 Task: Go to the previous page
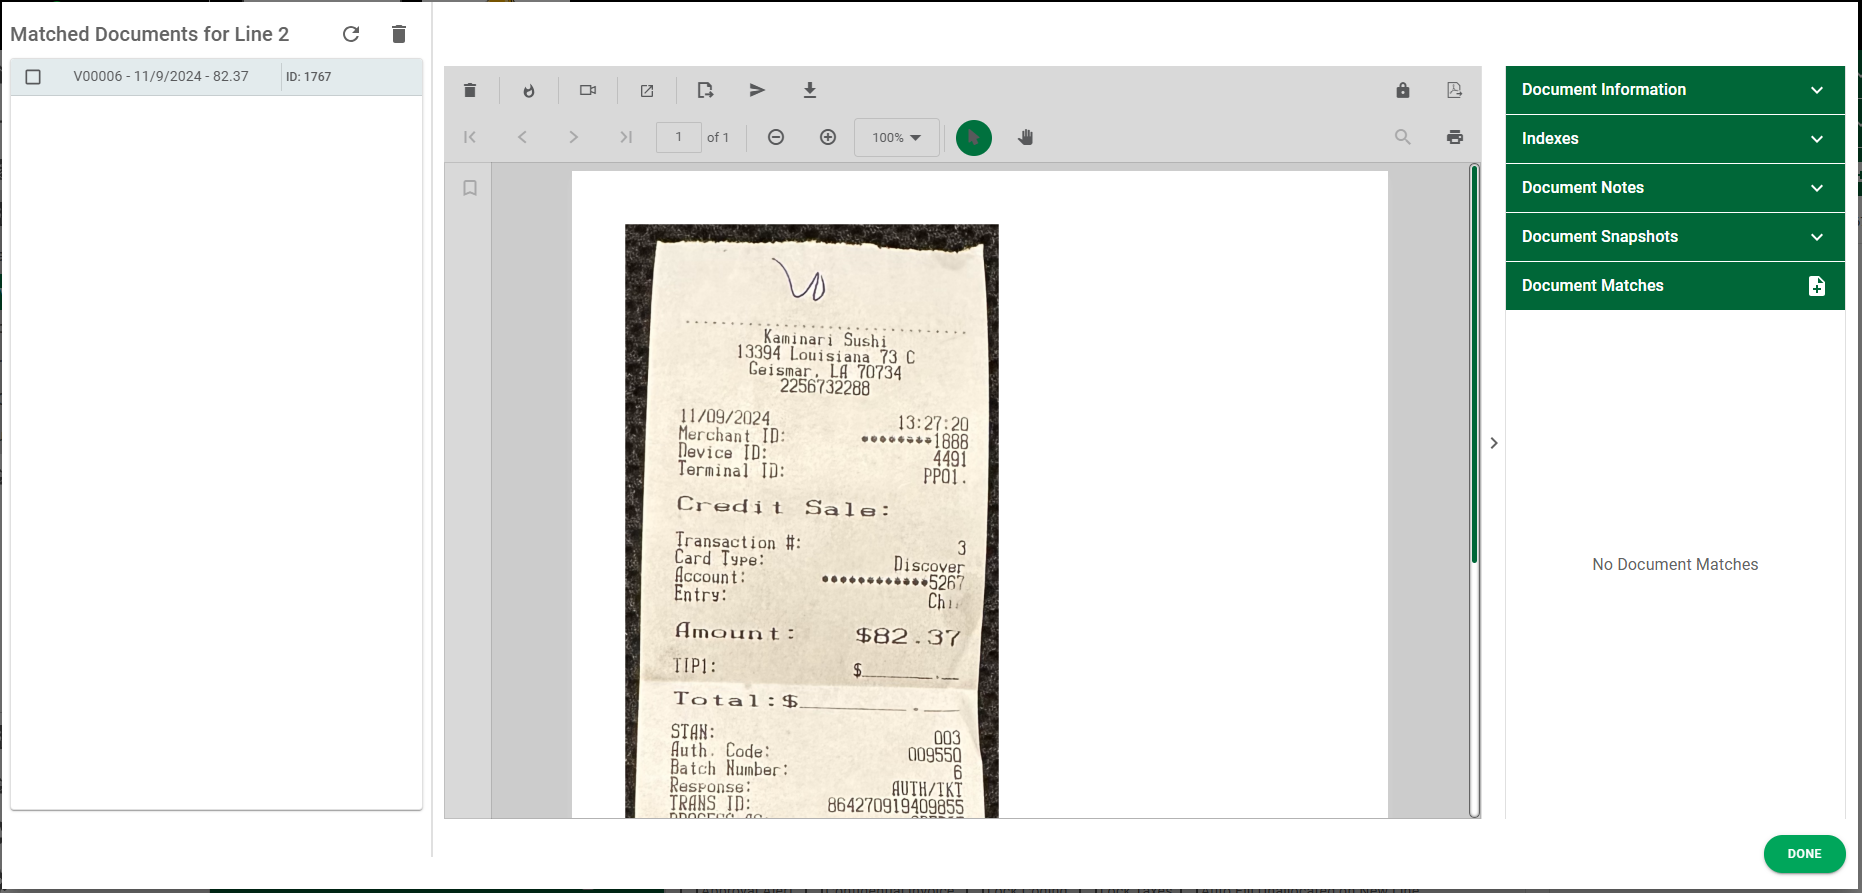coord(522,137)
